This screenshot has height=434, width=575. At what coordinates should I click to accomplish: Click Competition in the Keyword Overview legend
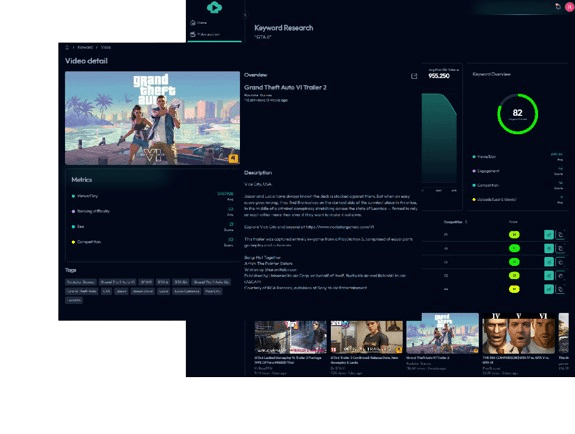486,185
